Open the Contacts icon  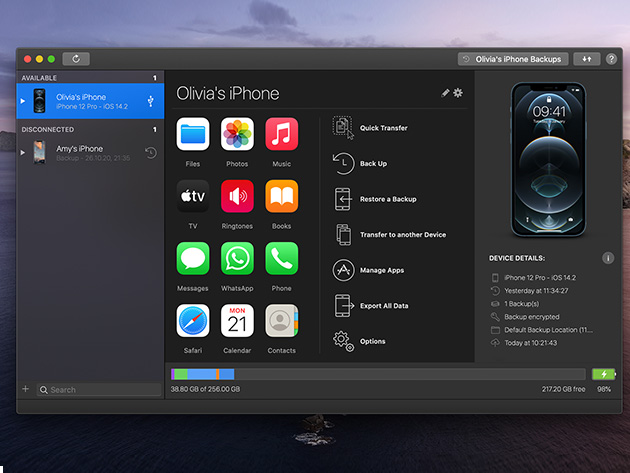(282, 321)
